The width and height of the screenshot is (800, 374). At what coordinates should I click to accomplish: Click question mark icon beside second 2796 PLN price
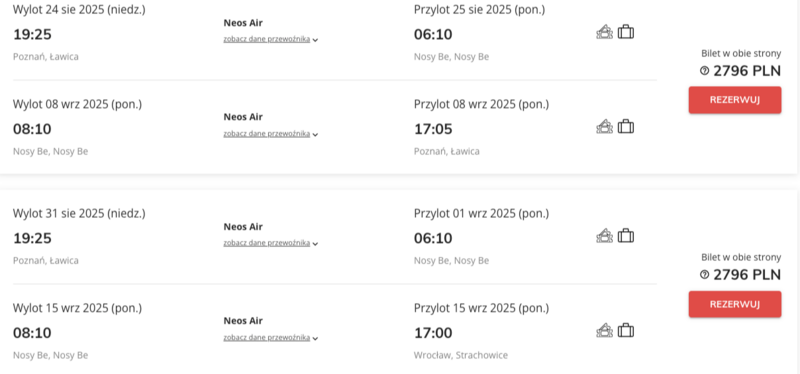(705, 275)
